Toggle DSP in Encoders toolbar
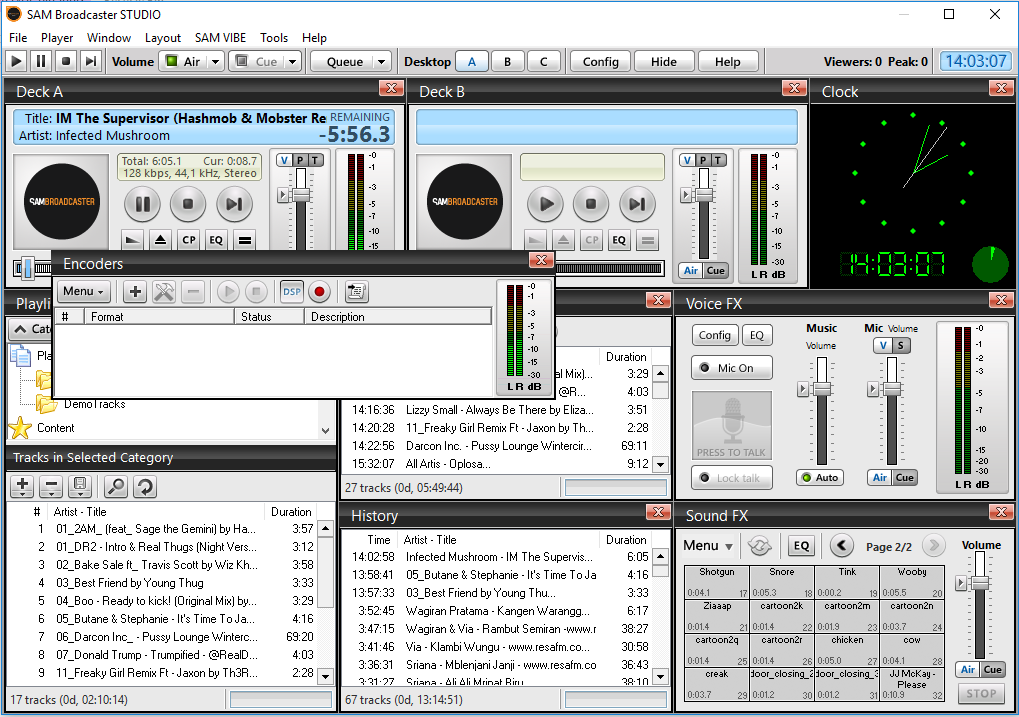The height and width of the screenshot is (717, 1019). (291, 292)
